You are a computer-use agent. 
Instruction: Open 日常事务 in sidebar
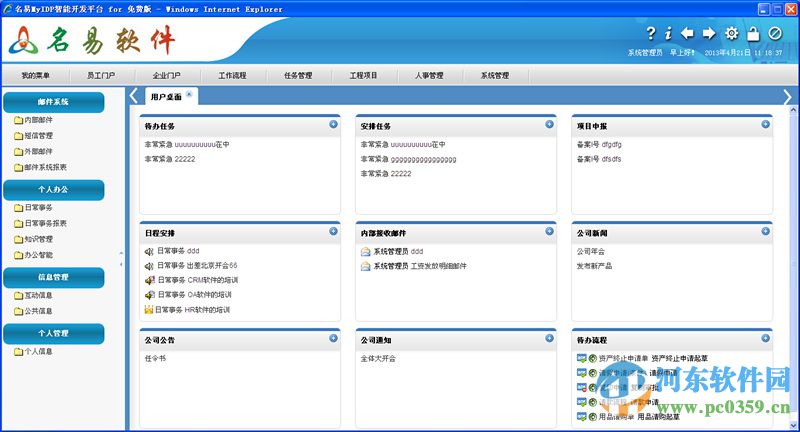pos(39,208)
